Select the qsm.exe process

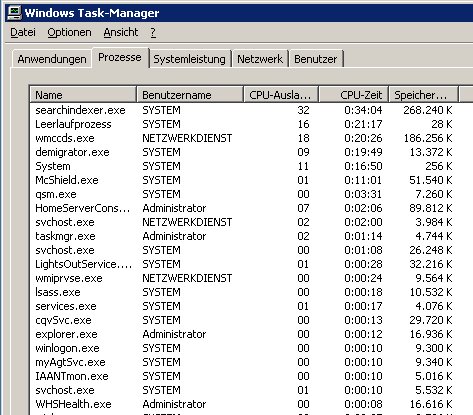pos(244,194)
